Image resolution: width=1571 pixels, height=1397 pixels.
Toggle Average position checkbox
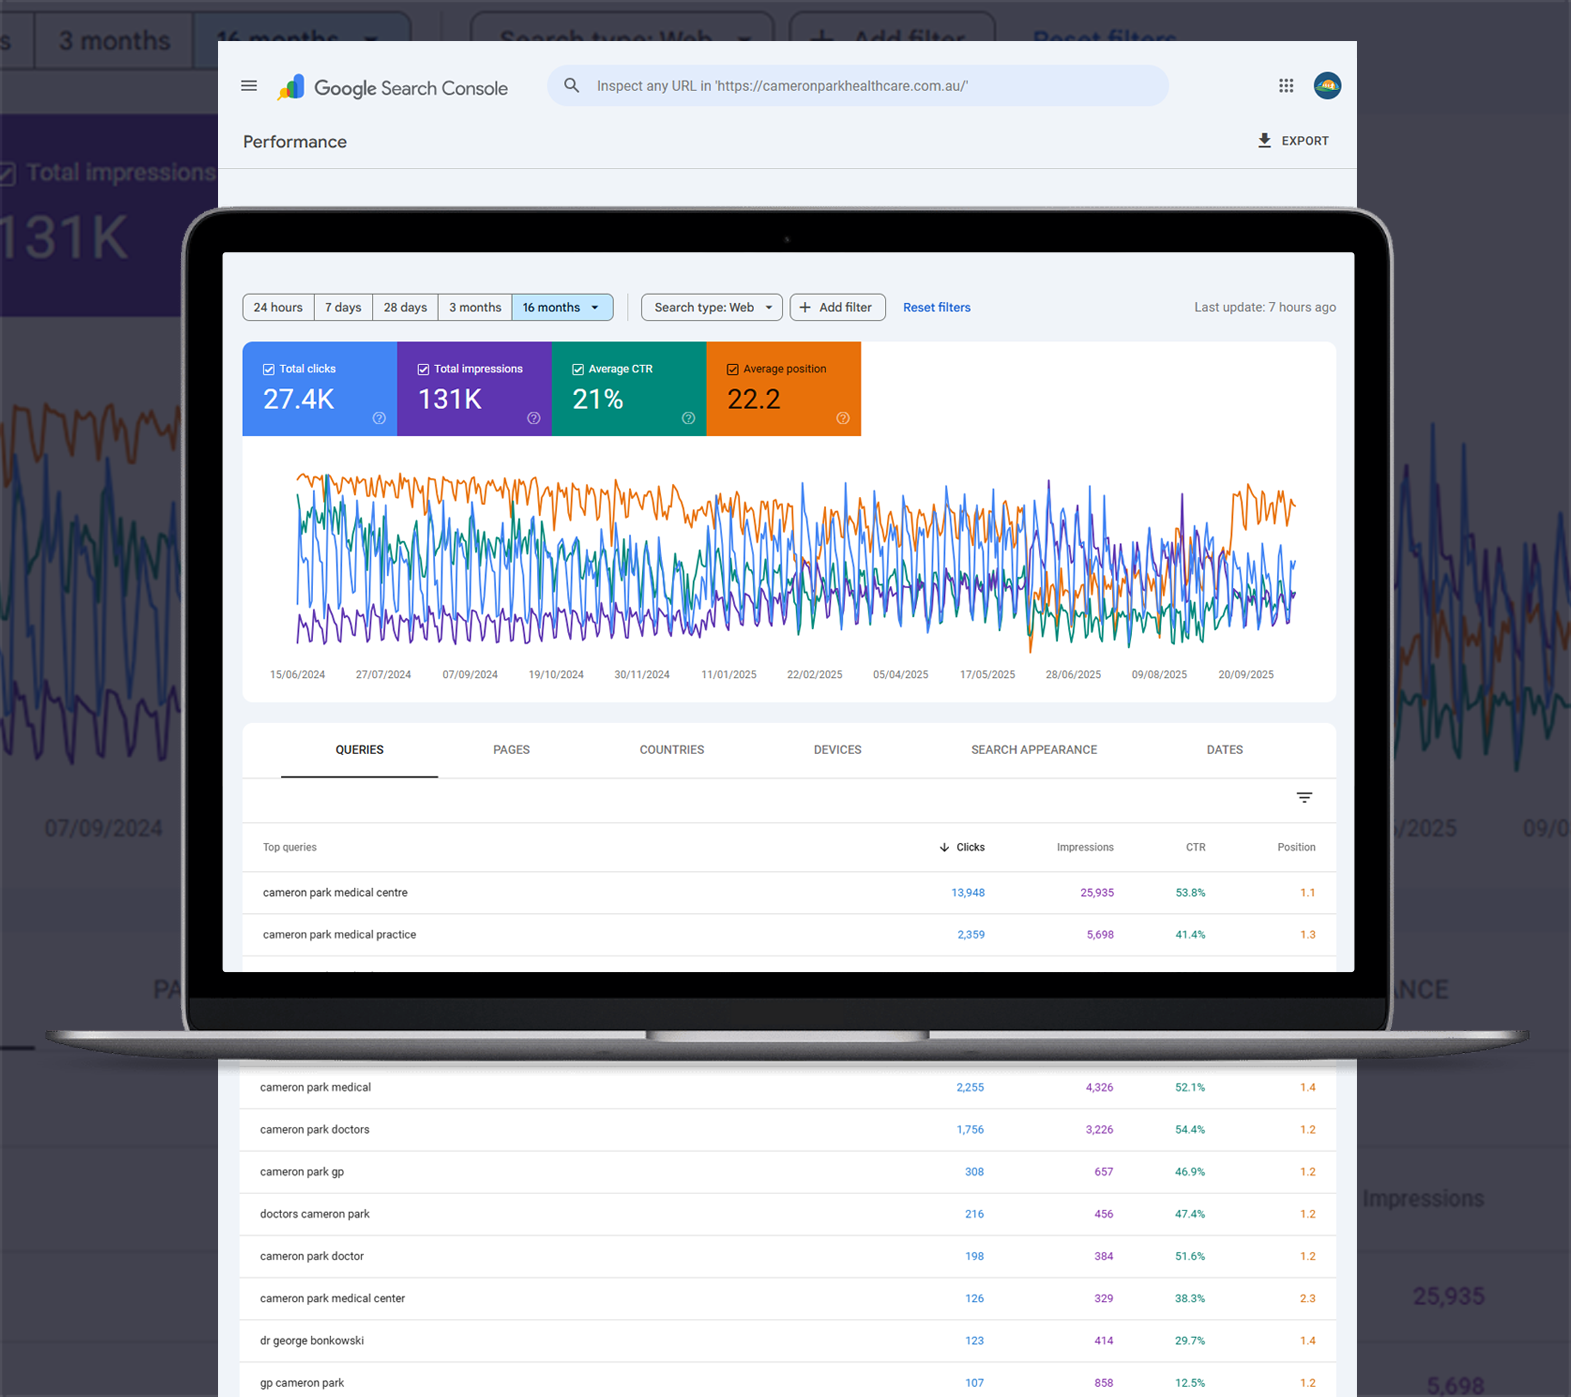click(x=732, y=369)
